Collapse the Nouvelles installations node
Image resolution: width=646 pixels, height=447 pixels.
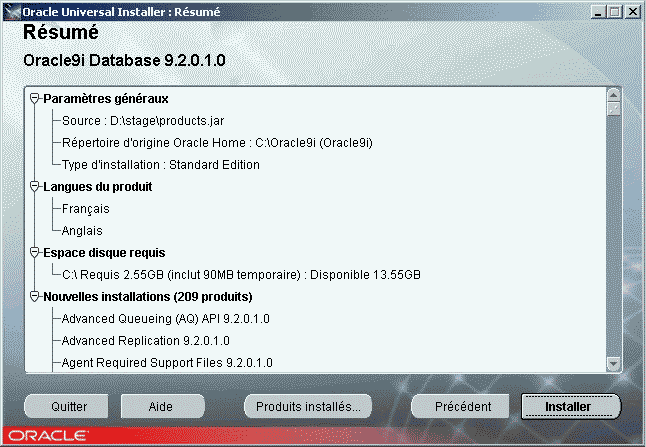click(36, 297)
